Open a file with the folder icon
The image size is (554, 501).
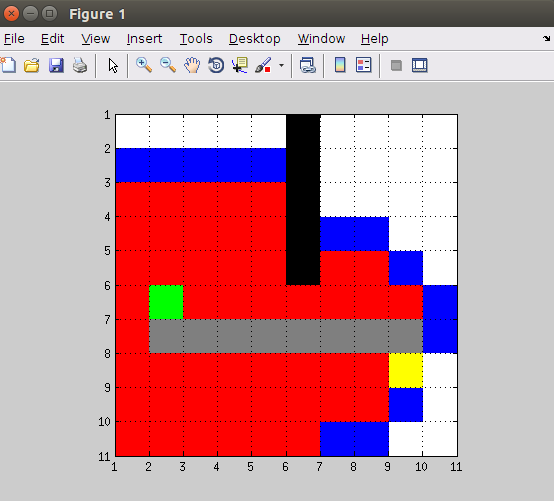(x=32, y=65)
